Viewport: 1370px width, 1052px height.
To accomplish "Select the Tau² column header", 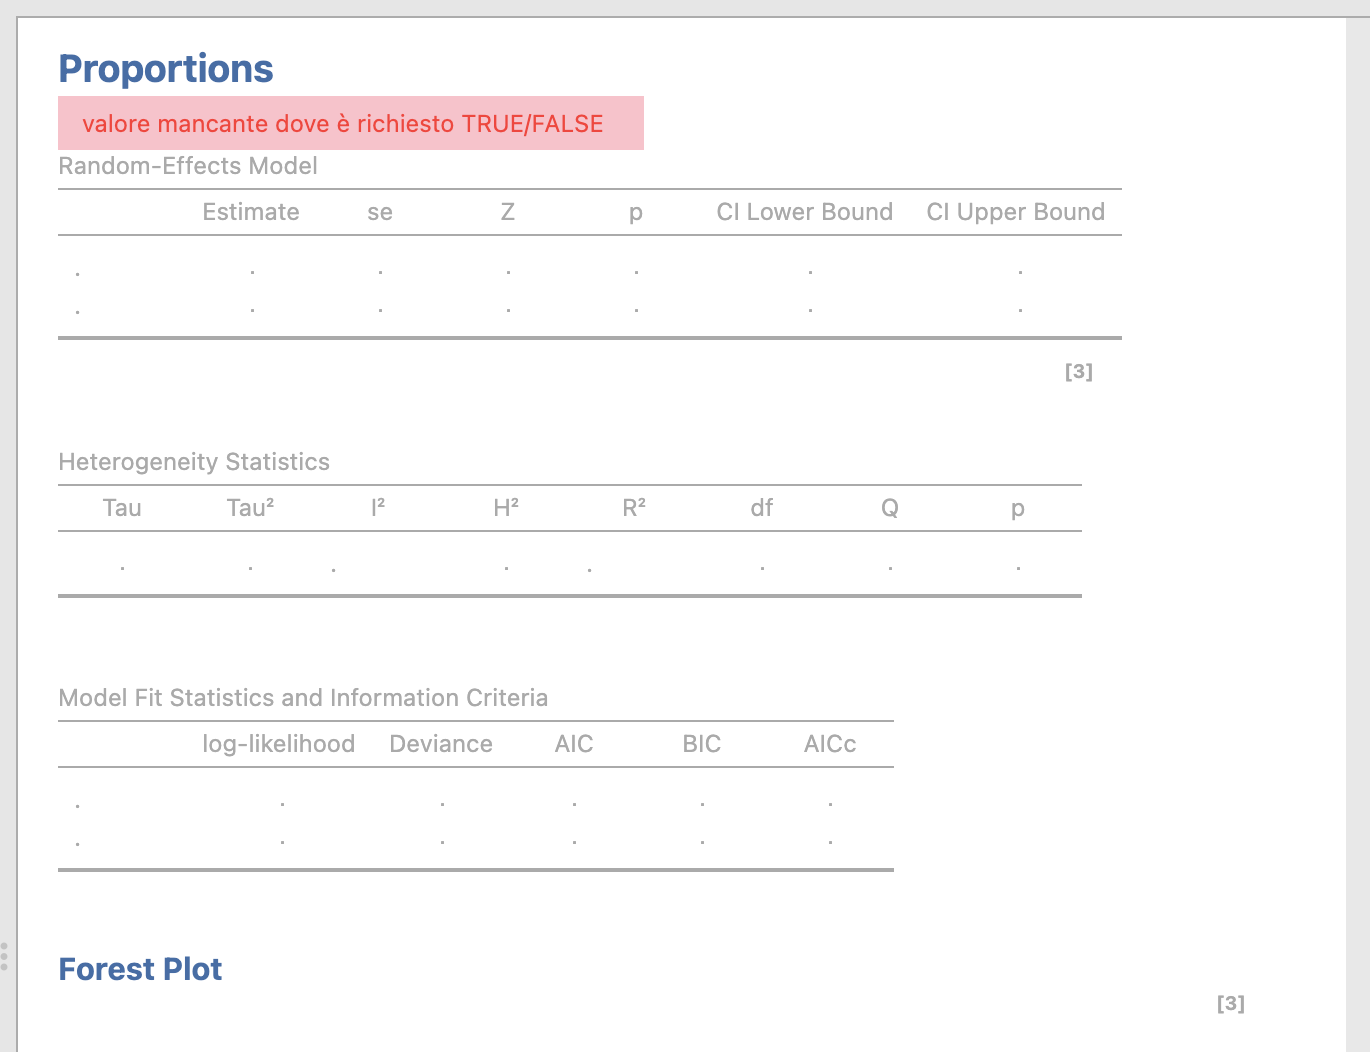I will click(250, 508).
